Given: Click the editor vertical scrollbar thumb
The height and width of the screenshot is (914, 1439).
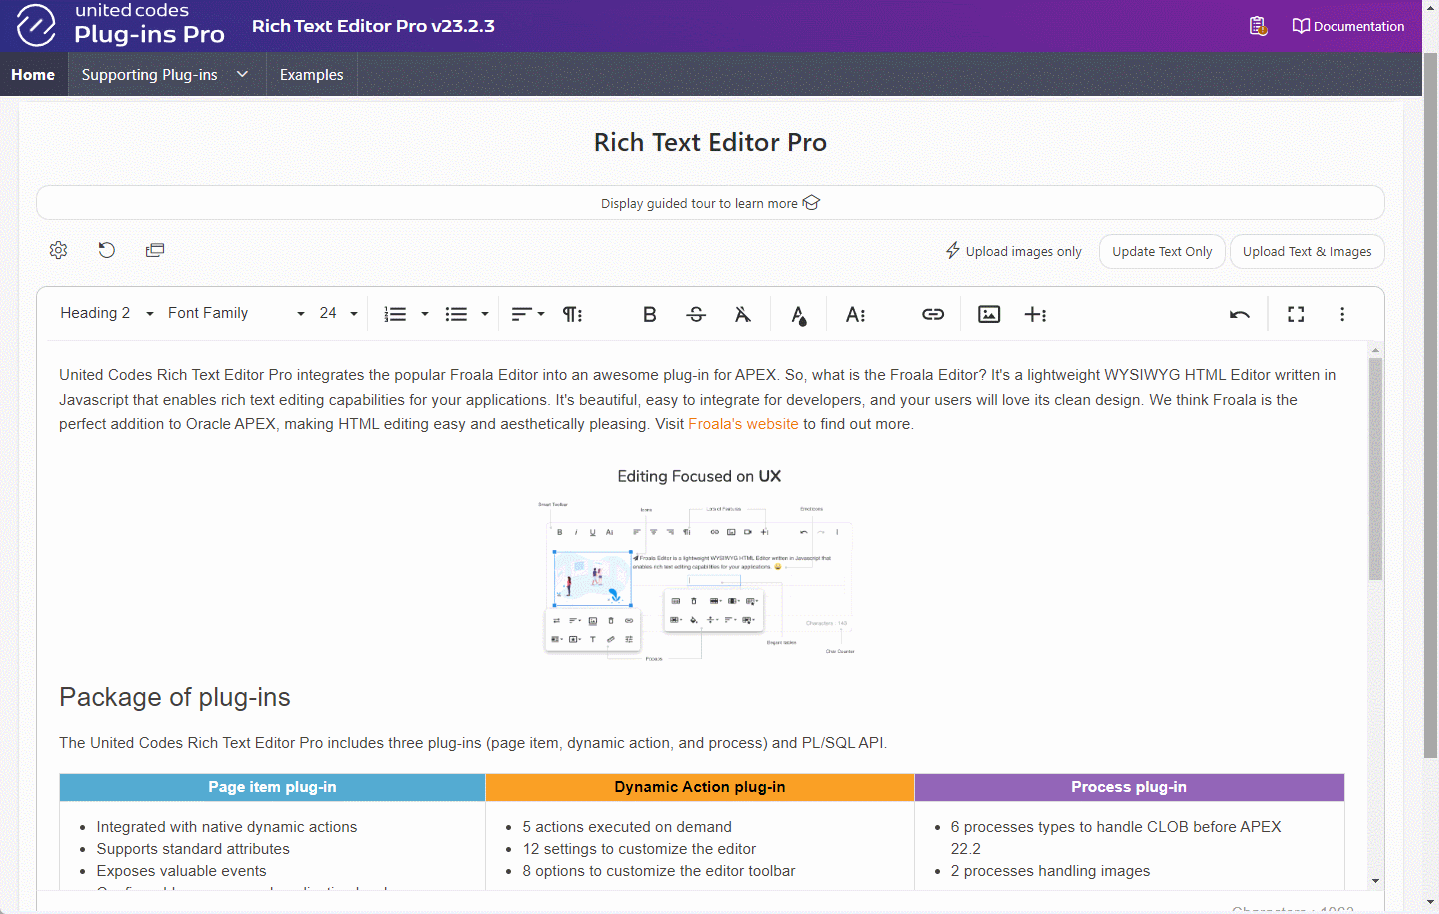Looking at the screenshot, I should 1376,469.
